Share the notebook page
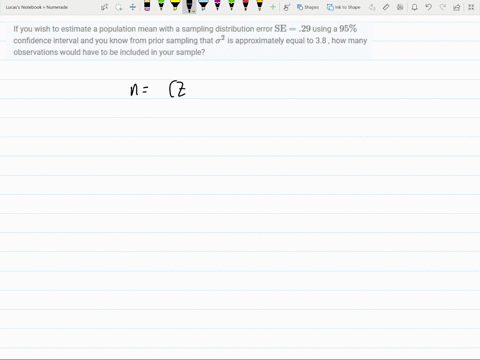The width and height of the screenshot is (480, 360). point(457,7)
